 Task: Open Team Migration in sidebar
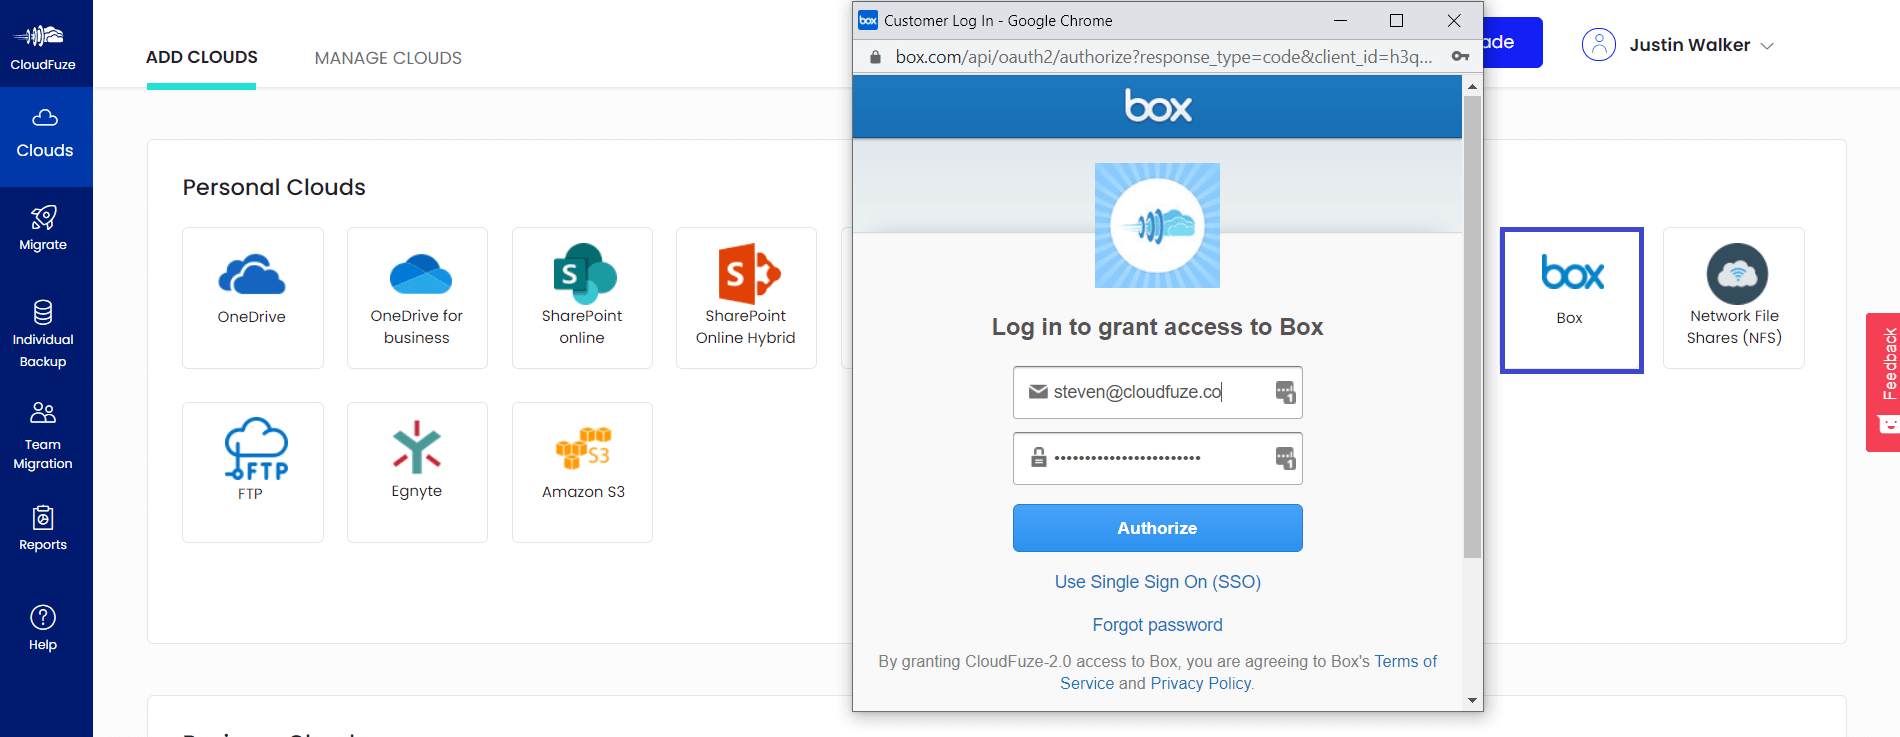point(43,436)
